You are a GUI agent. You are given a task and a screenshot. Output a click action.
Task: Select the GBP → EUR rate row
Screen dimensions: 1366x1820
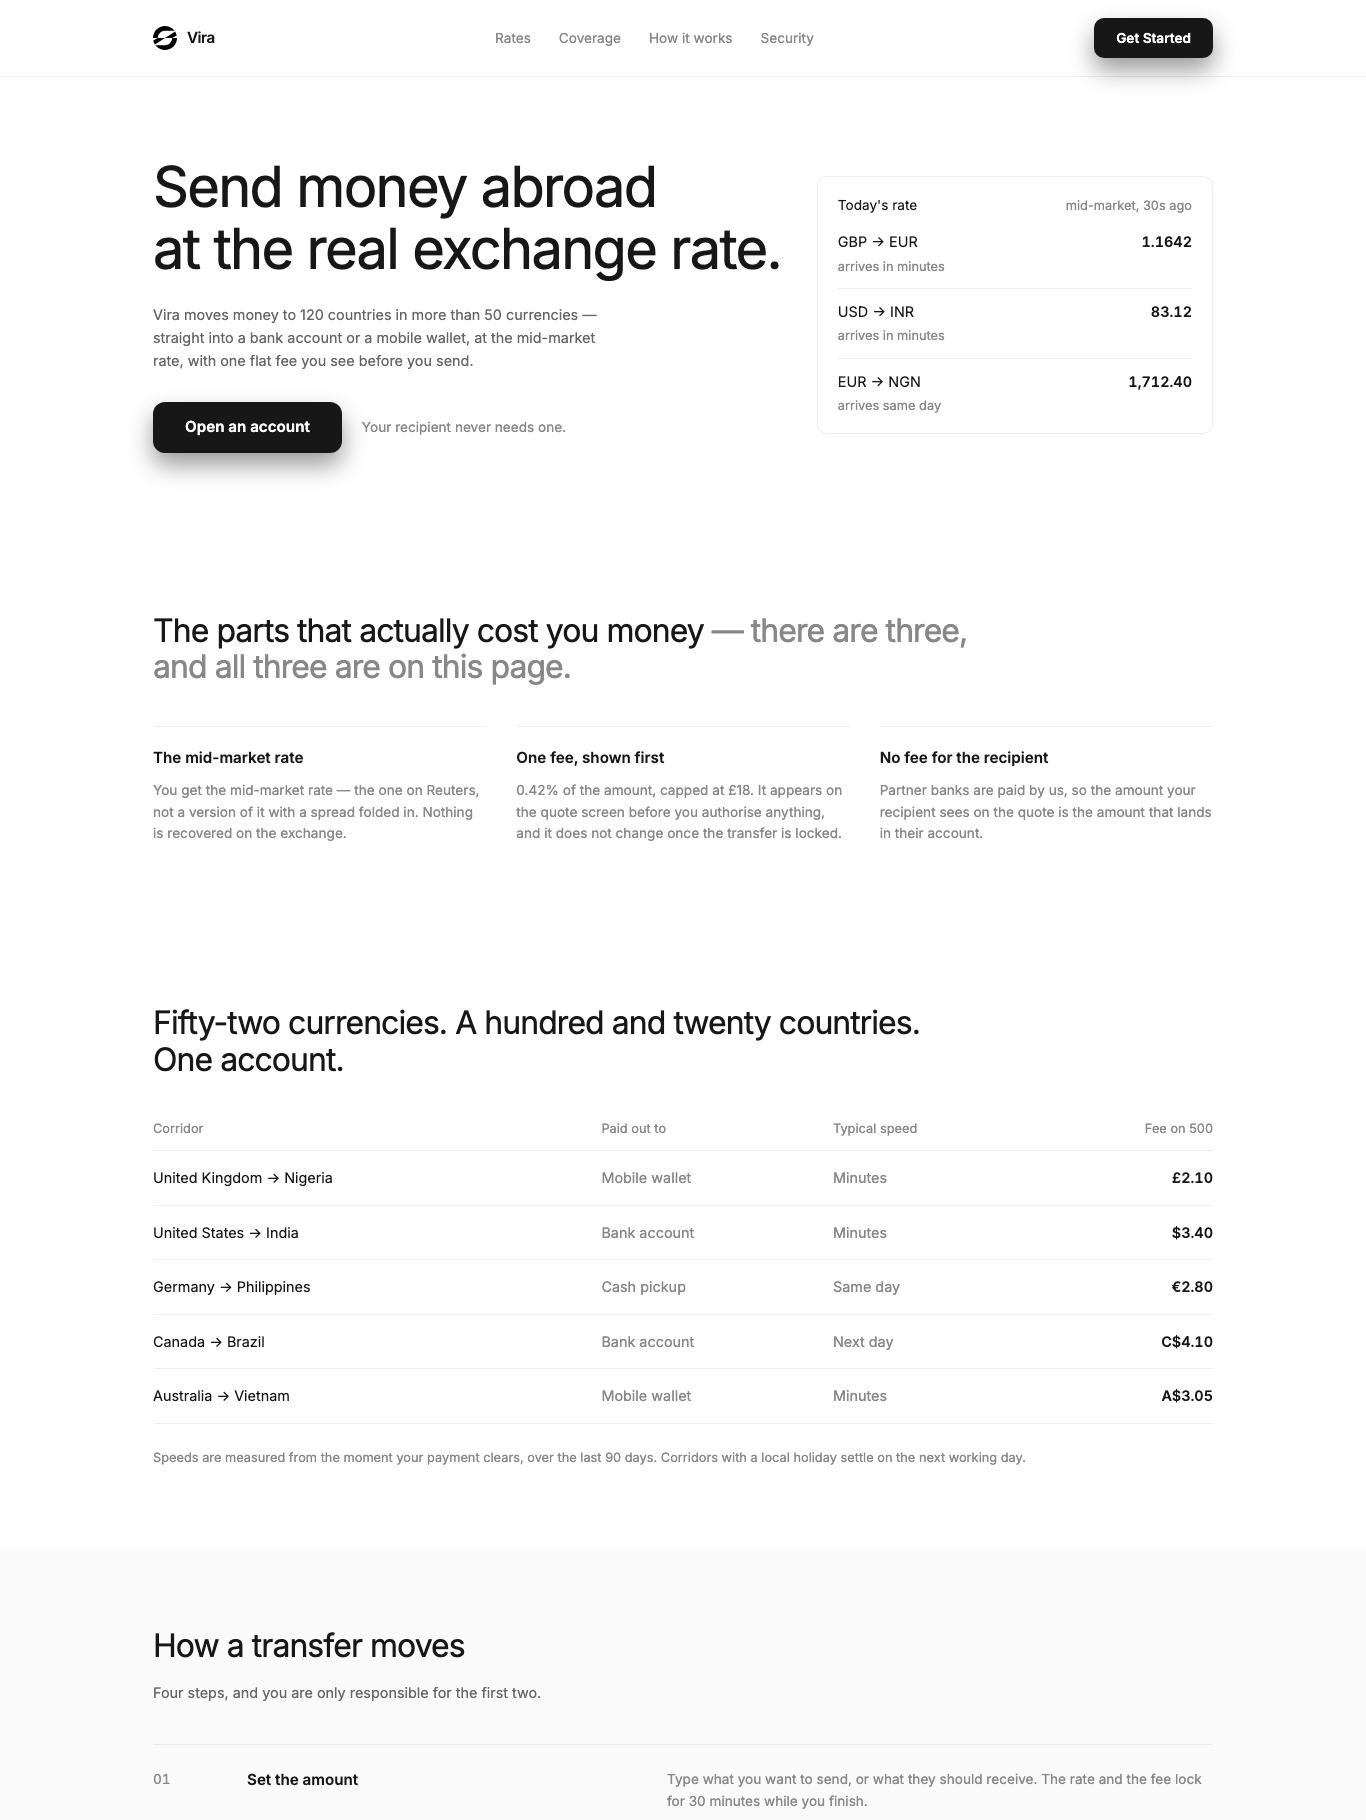(x=1015, y=254)
